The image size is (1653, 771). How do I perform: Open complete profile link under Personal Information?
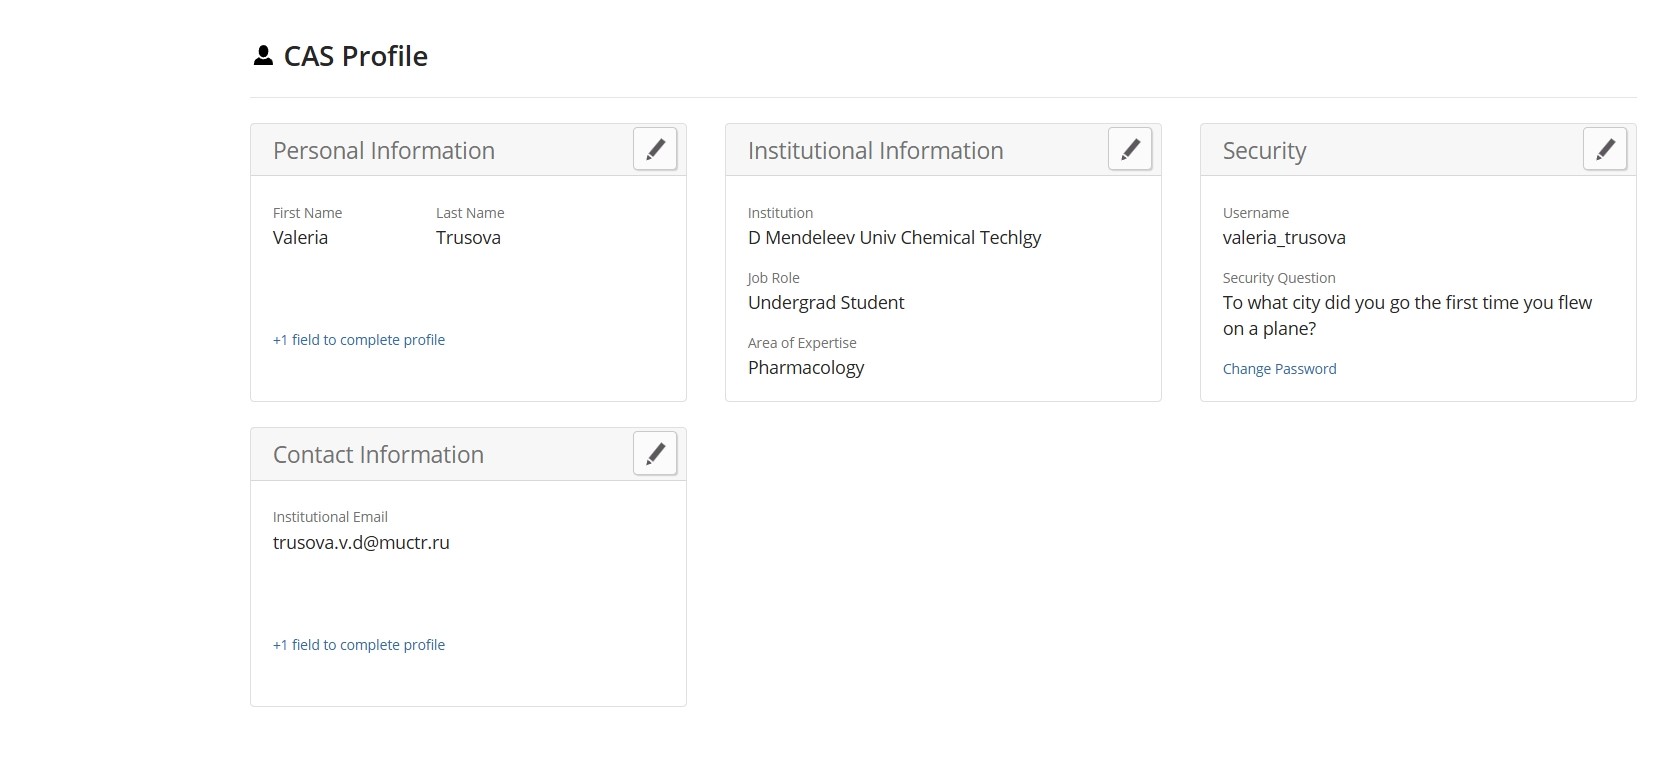[x=359, y=340]
